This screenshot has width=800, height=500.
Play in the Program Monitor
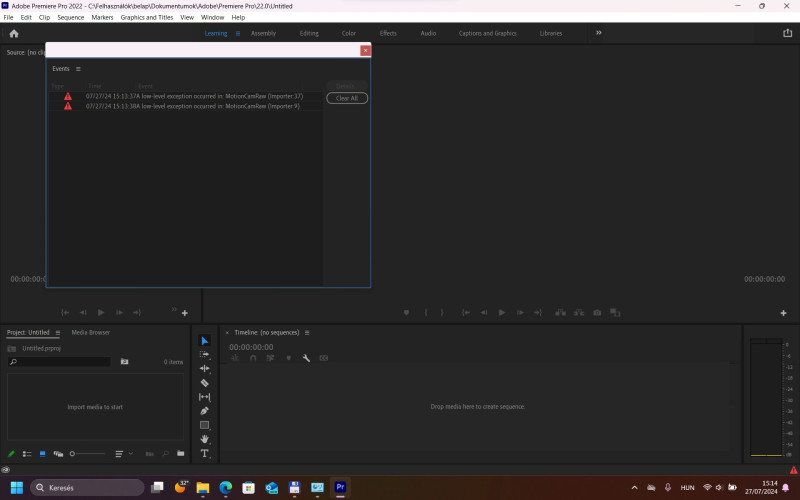pos(502,312)
